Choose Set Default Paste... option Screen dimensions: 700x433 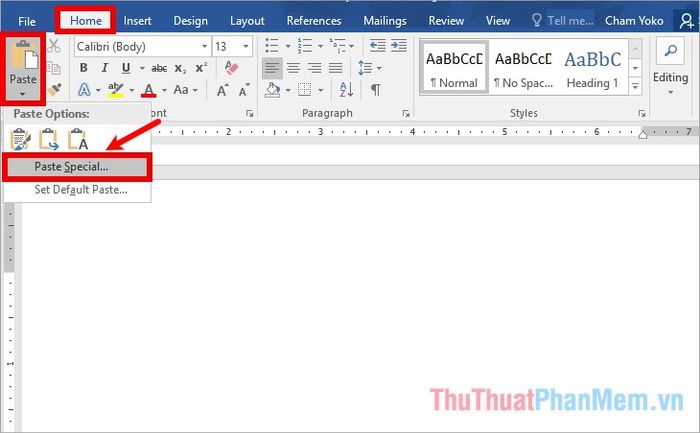click(77, 190)
